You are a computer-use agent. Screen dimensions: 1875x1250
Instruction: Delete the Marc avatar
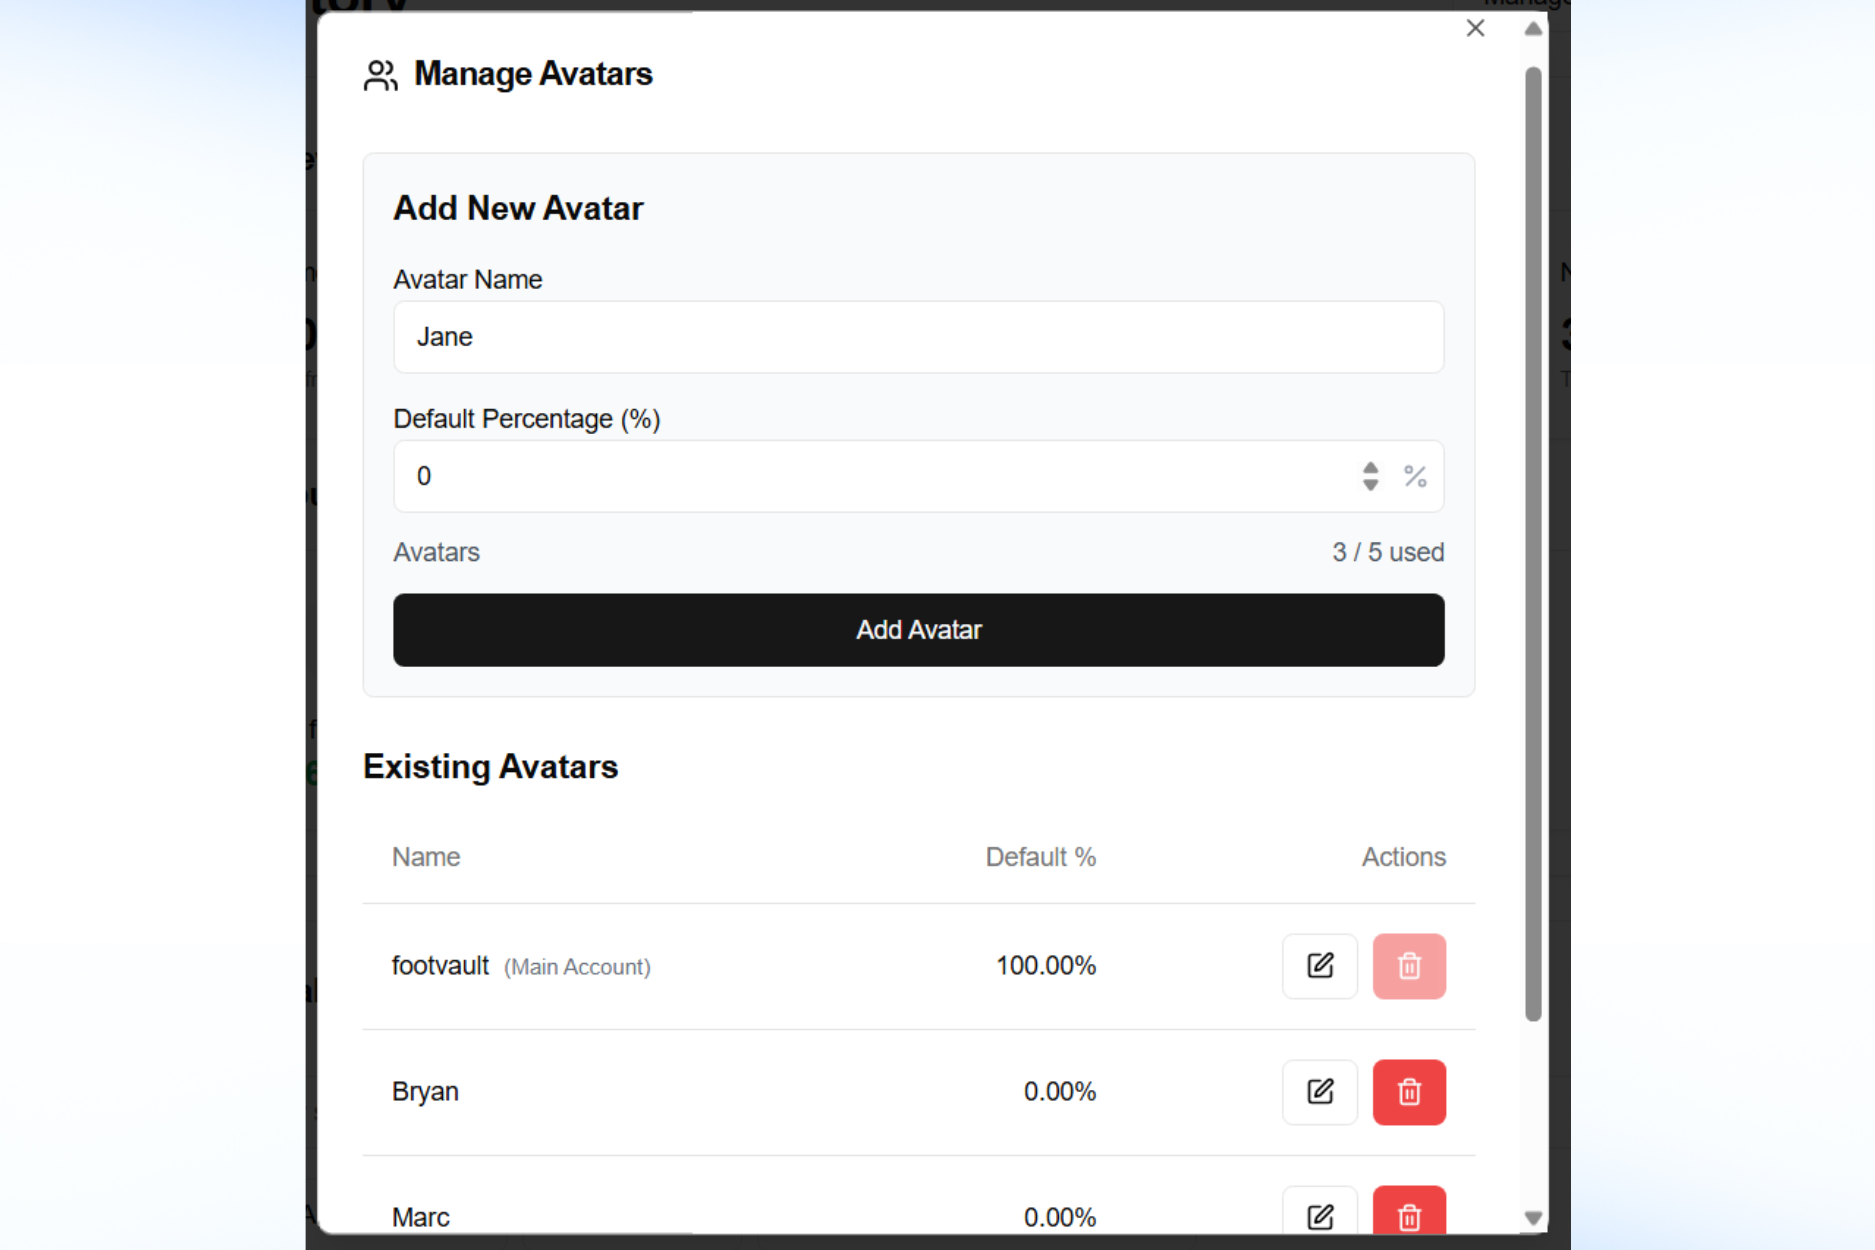(1409, 1216)
